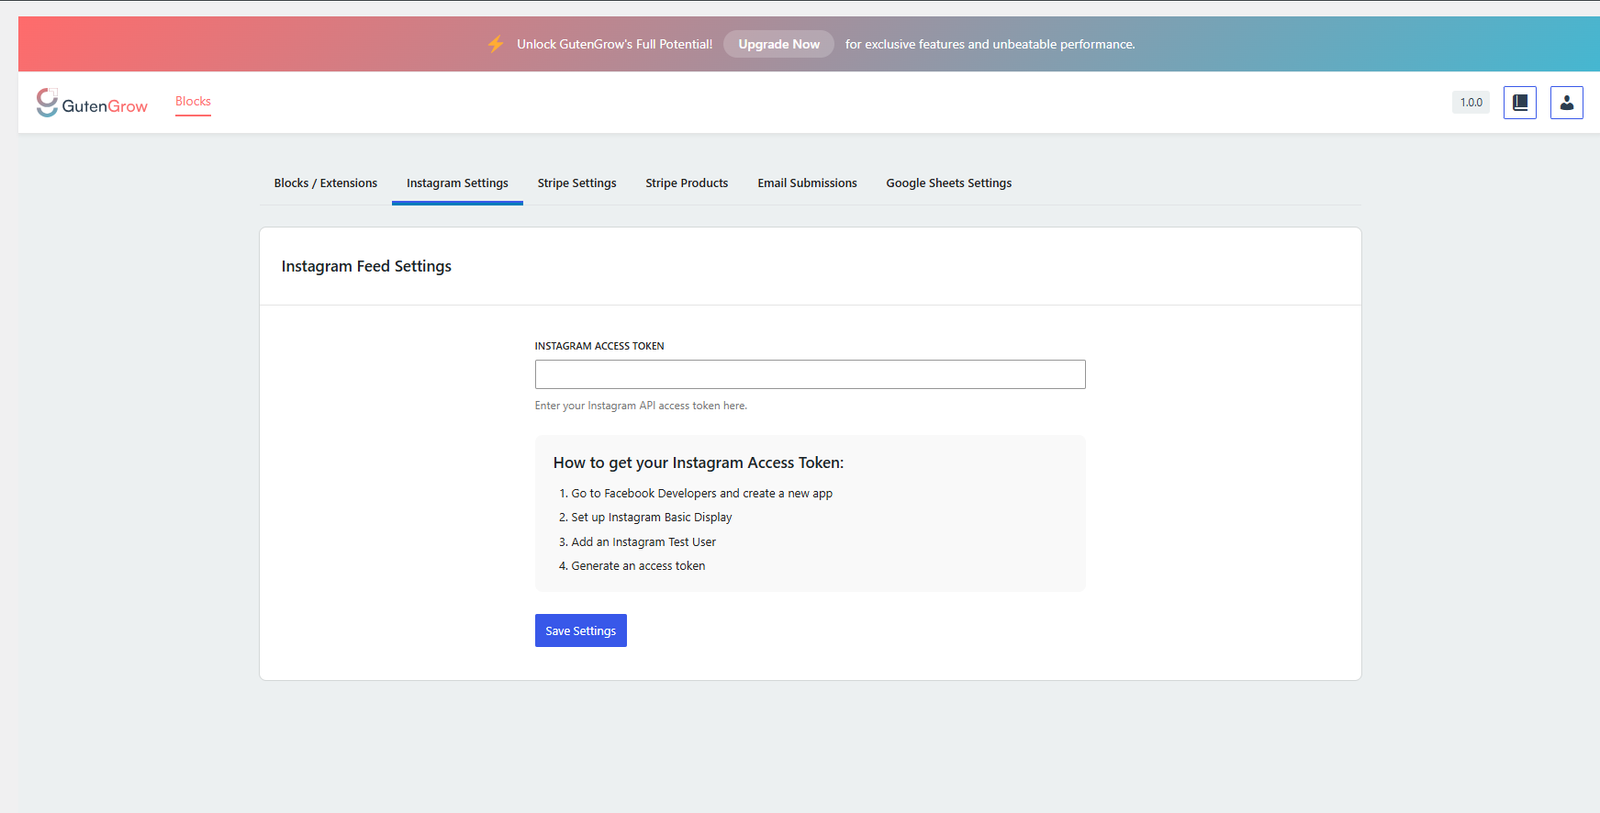Open the Google Sheets Settings tab

pyautogui.click(x=948, y=183)
